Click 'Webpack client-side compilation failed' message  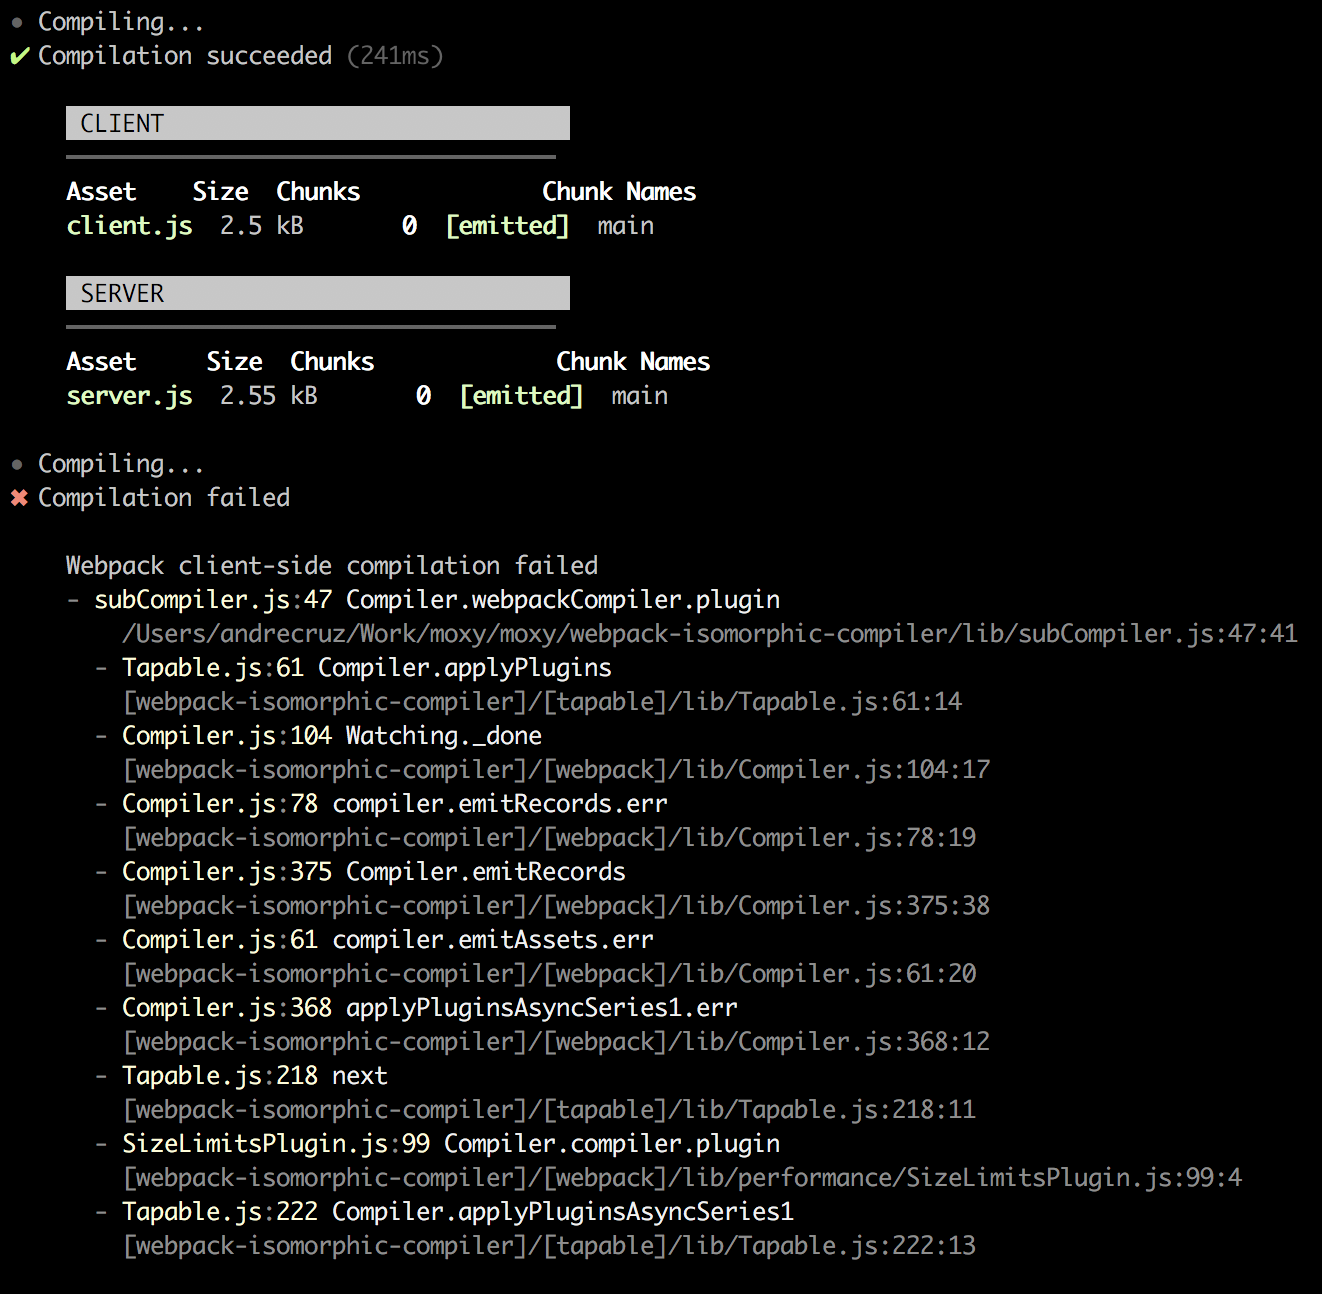332,566
